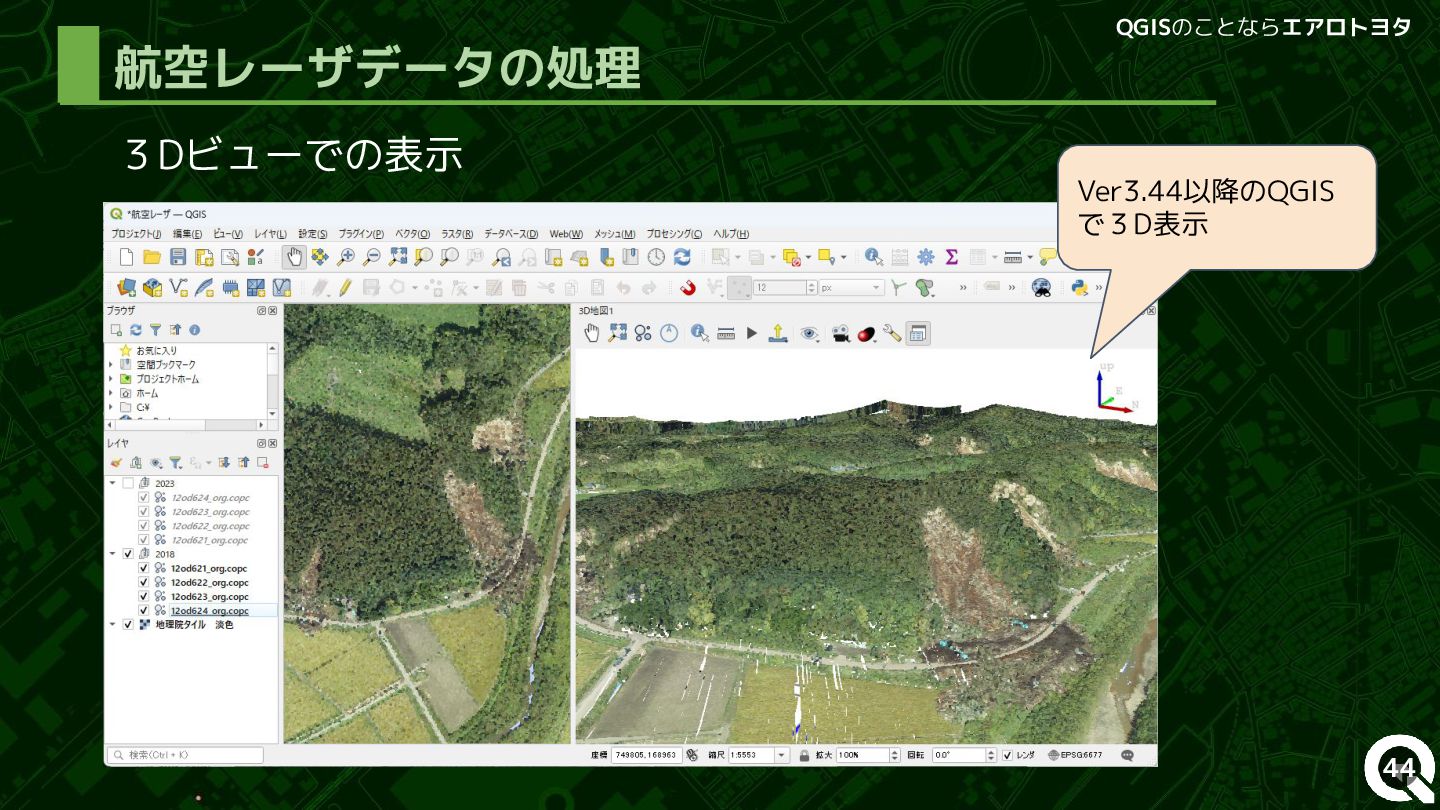
Task: Click the Zoom Out magnifier tool
Action: (x=371, y=257)
